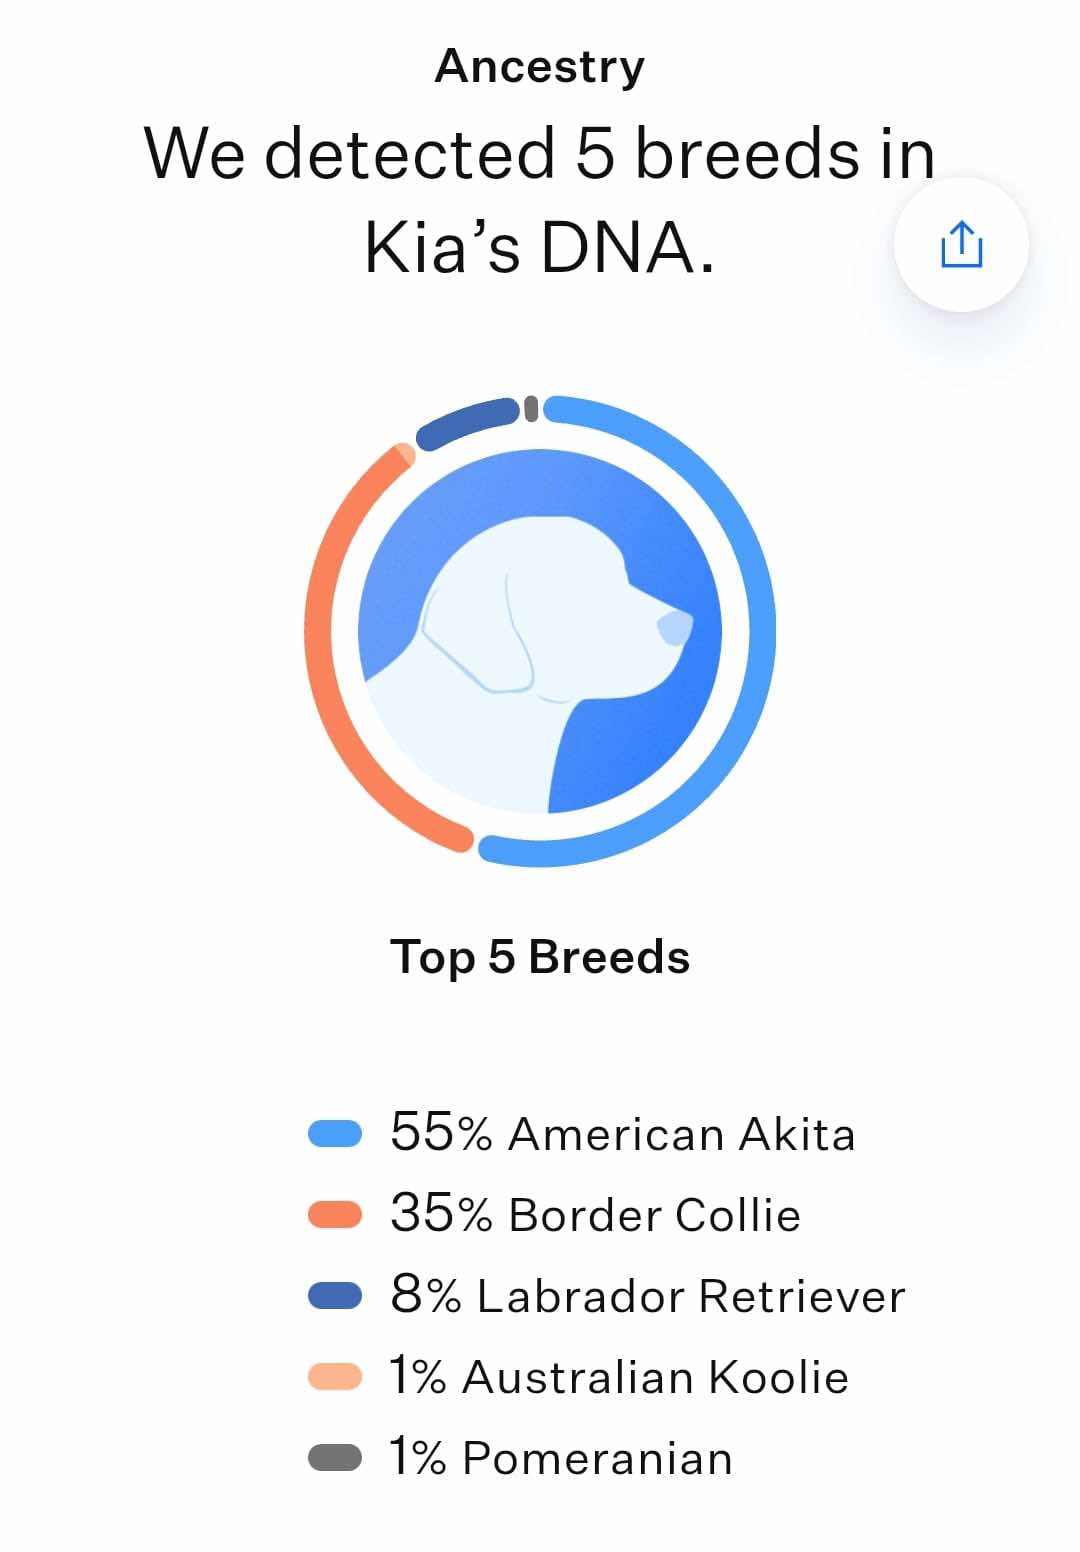
Task: Click the Top 5 Breeds heading
Action: pyautogui.click(x=540, y=957)
